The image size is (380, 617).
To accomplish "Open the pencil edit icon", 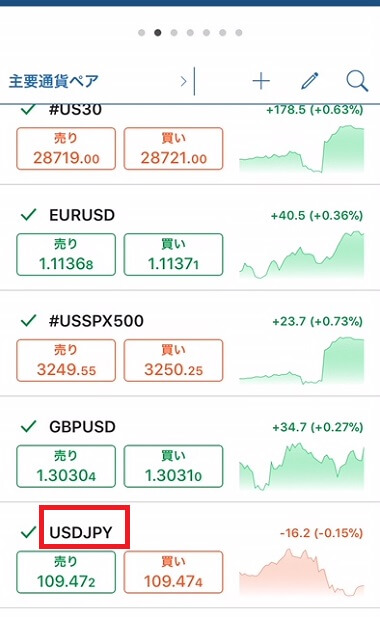I will 310,81.
